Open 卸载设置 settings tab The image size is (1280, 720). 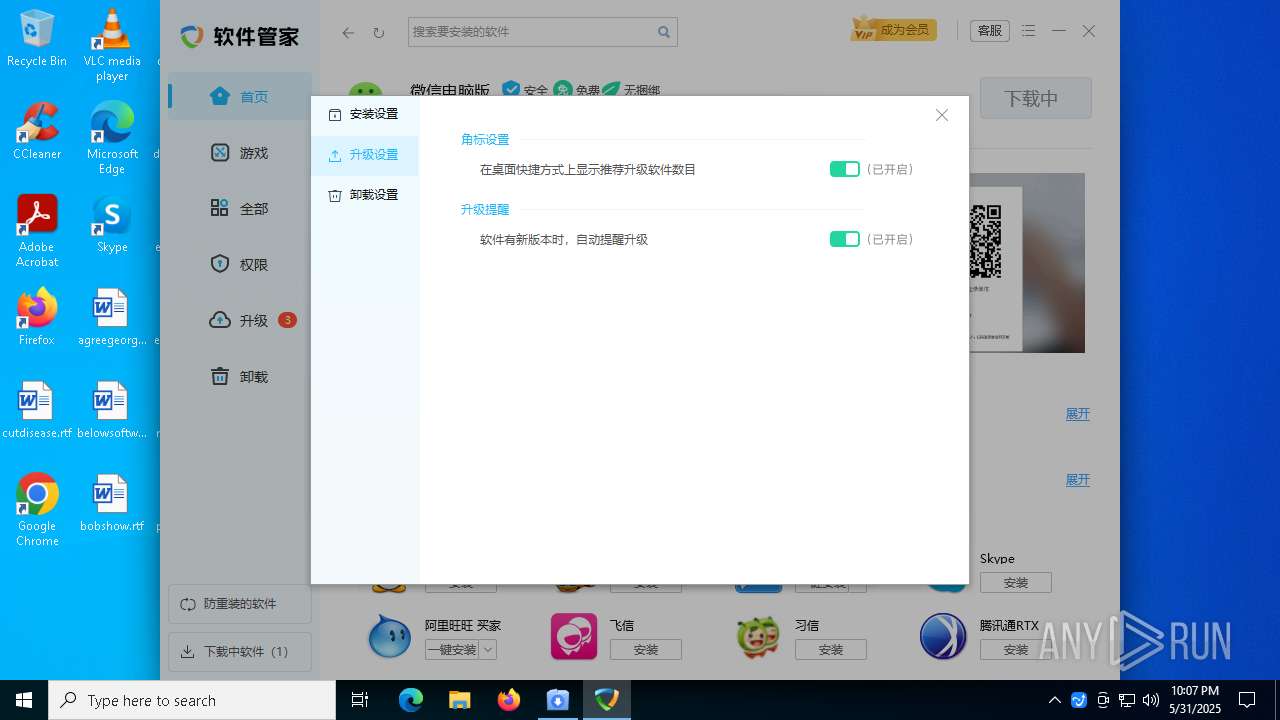(x=364, y=196)
